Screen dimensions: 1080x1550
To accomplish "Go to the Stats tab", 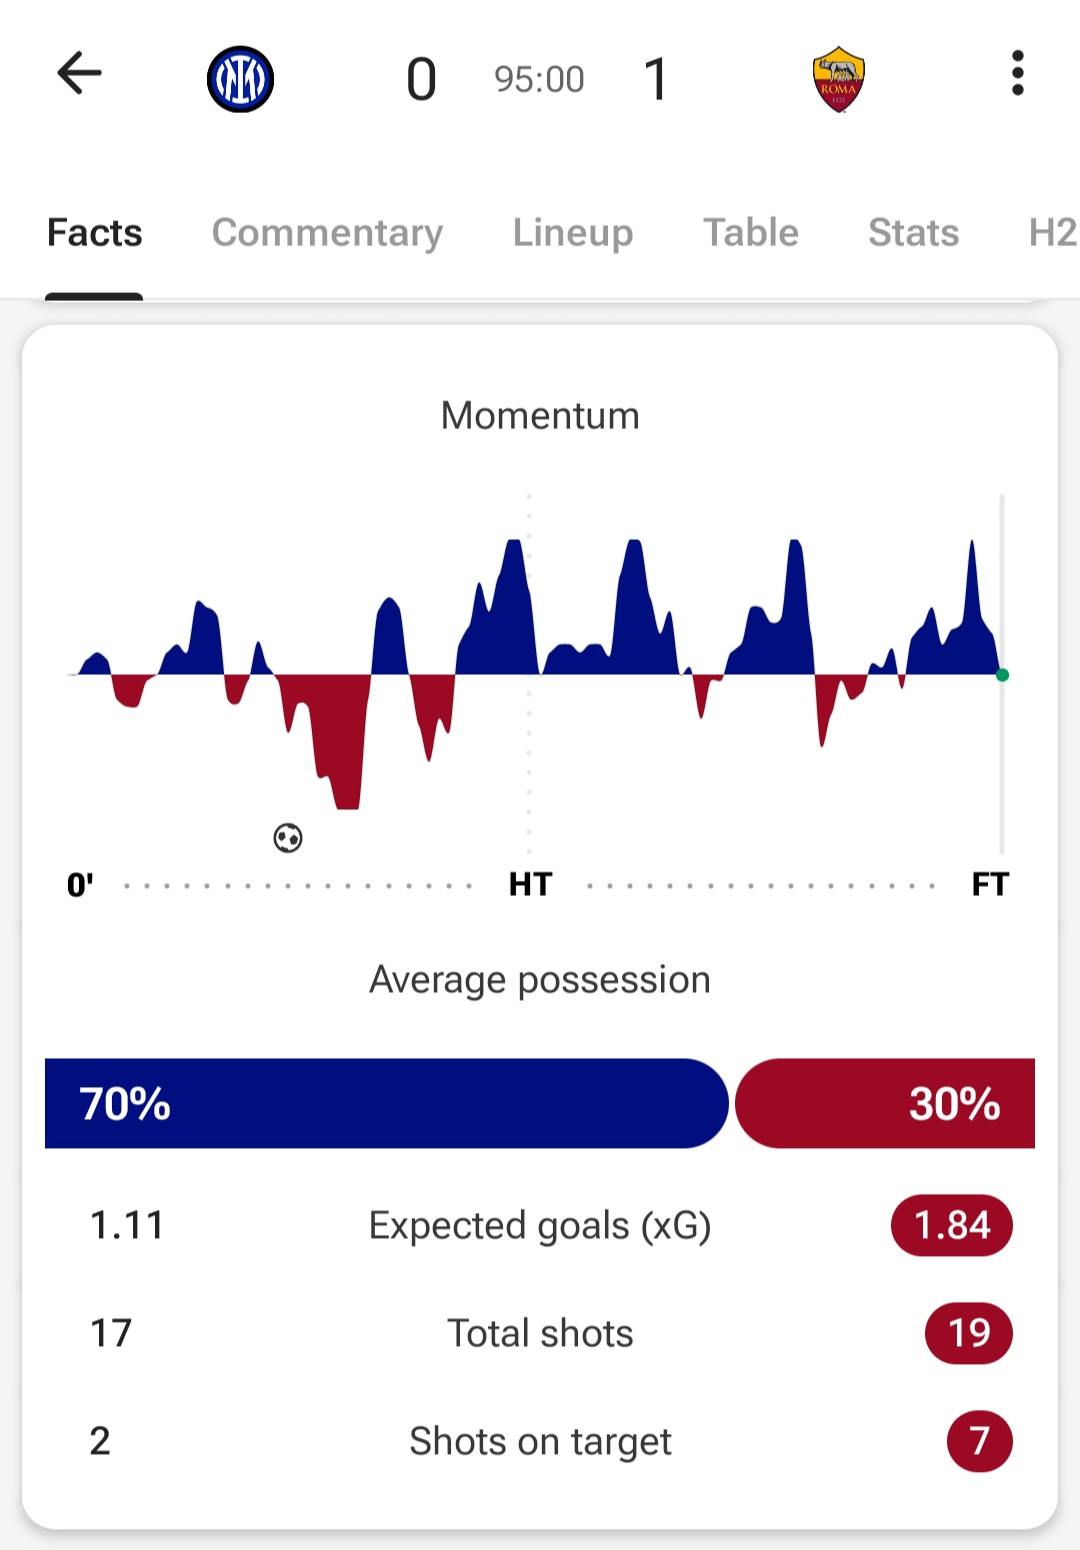I will (x=913, y=233).
